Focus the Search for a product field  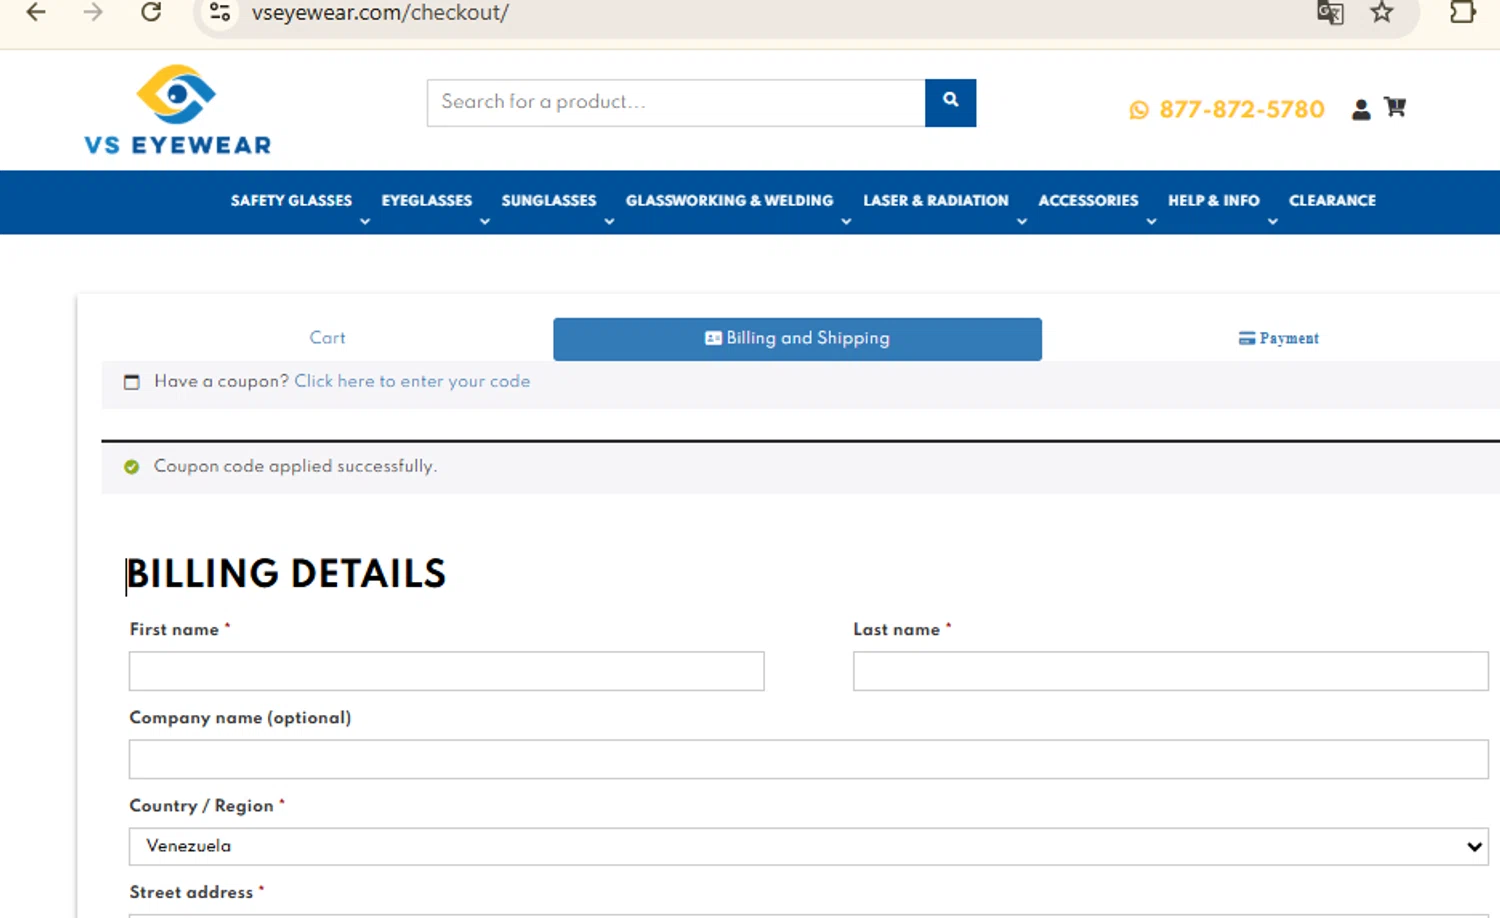676,102
